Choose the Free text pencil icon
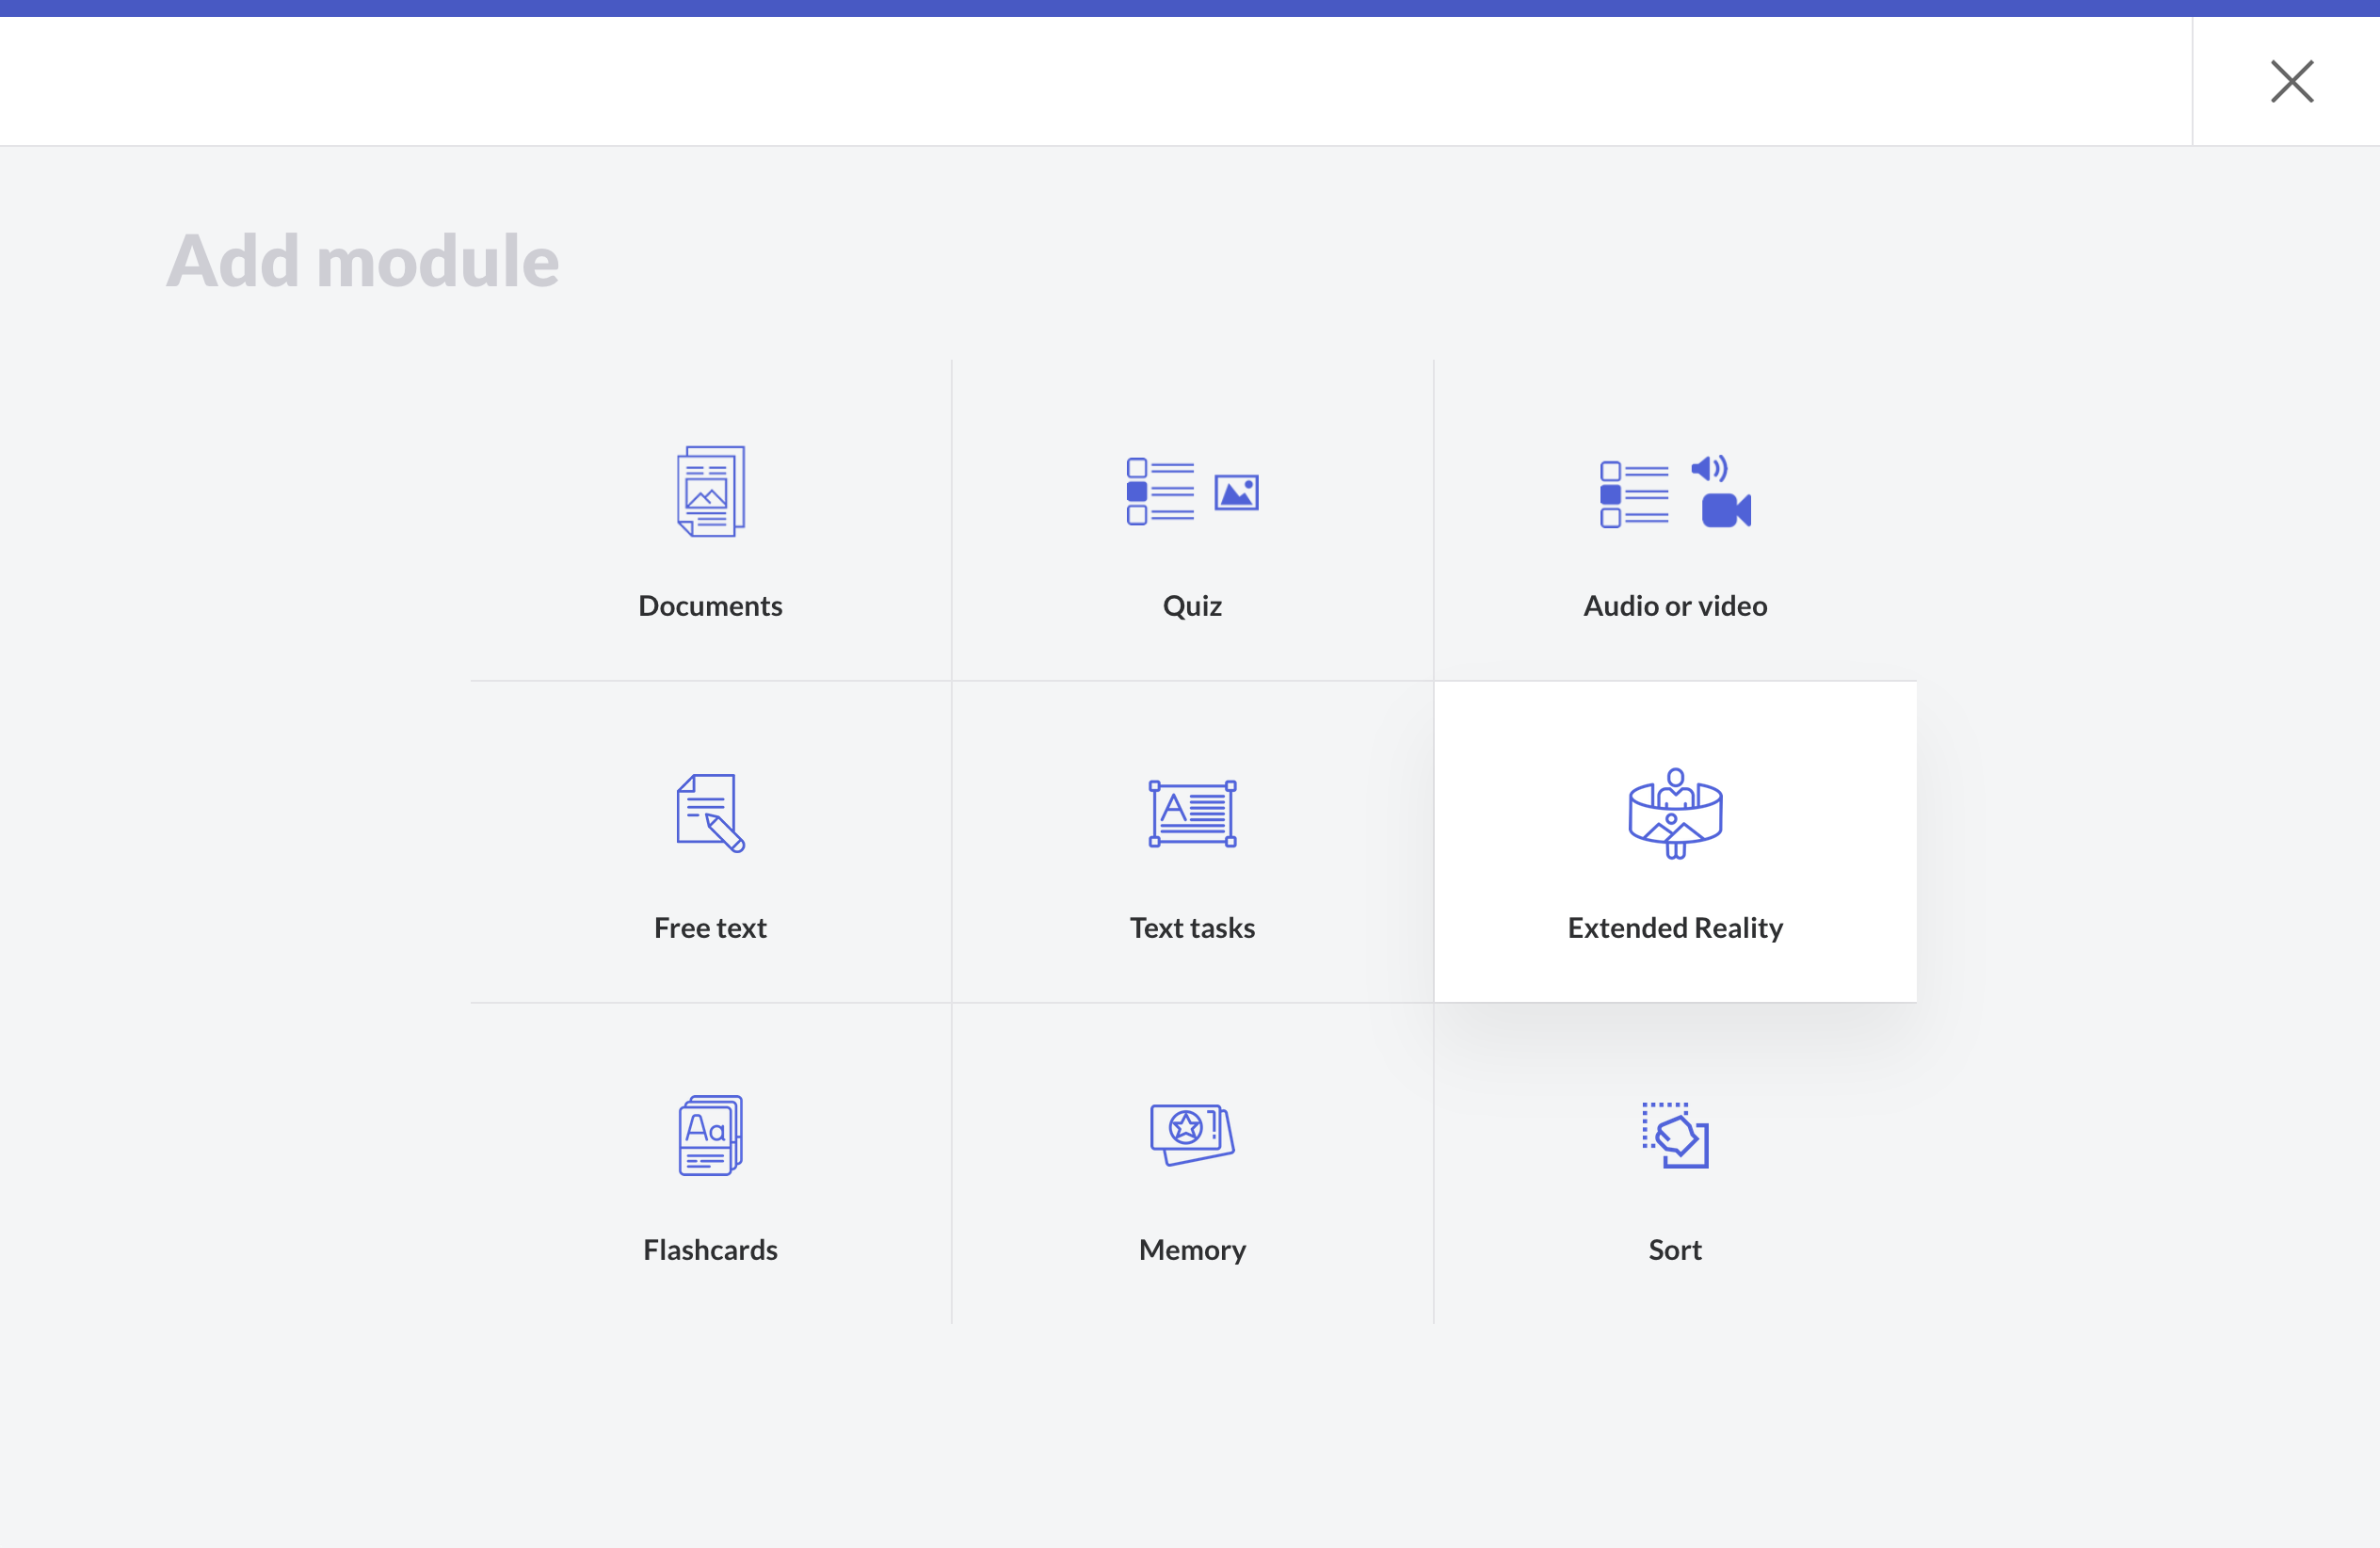Image resolution: width=2380 pixels, height=1548 pixels. [710, 813]
